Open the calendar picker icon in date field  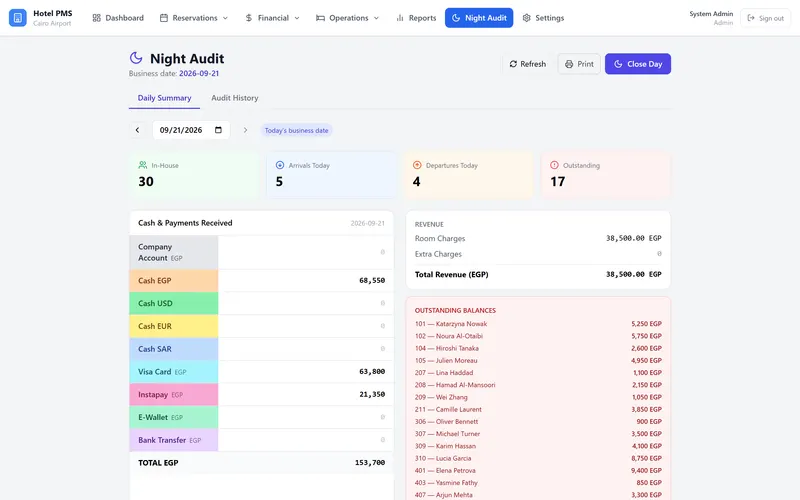click(x=218, y=130)
